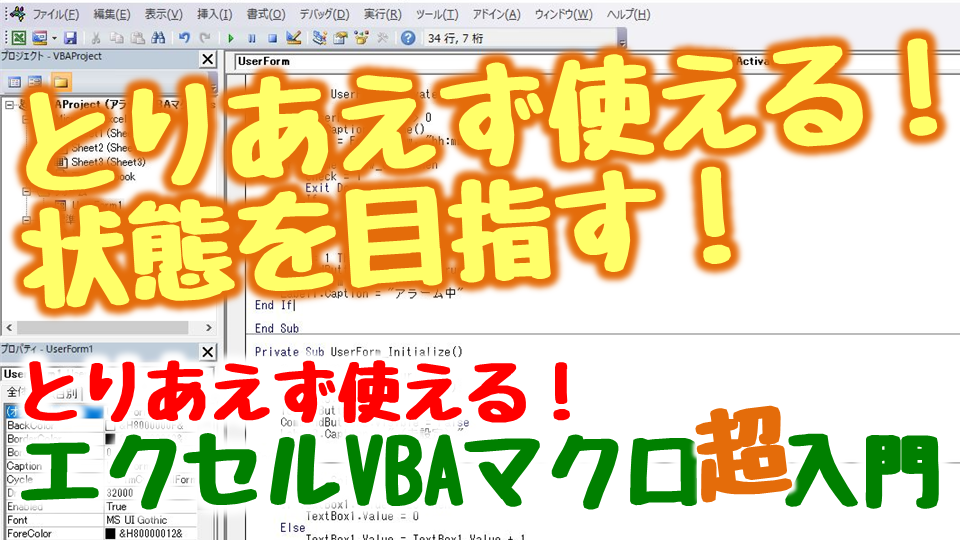Pause execution with the Break icon
This screenshot has height=540, width=960.
[x=252, y=38]
